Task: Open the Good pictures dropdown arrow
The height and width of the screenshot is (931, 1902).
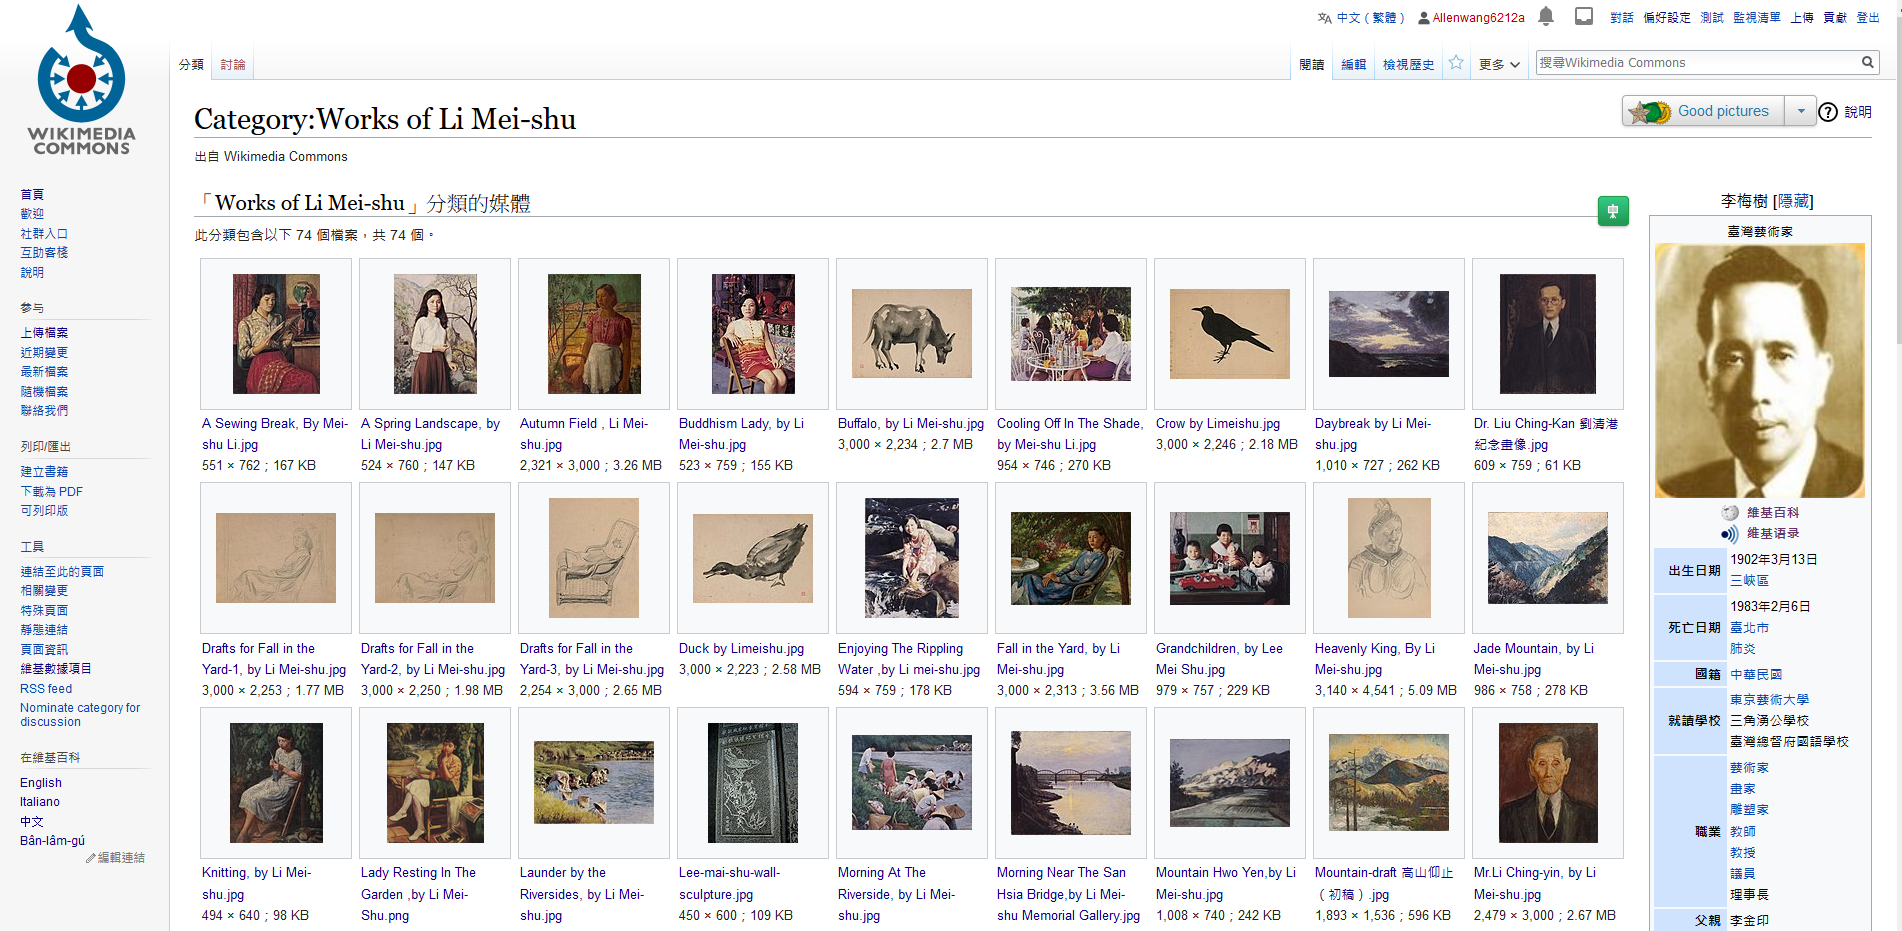Action: [x=1801, y=111]
